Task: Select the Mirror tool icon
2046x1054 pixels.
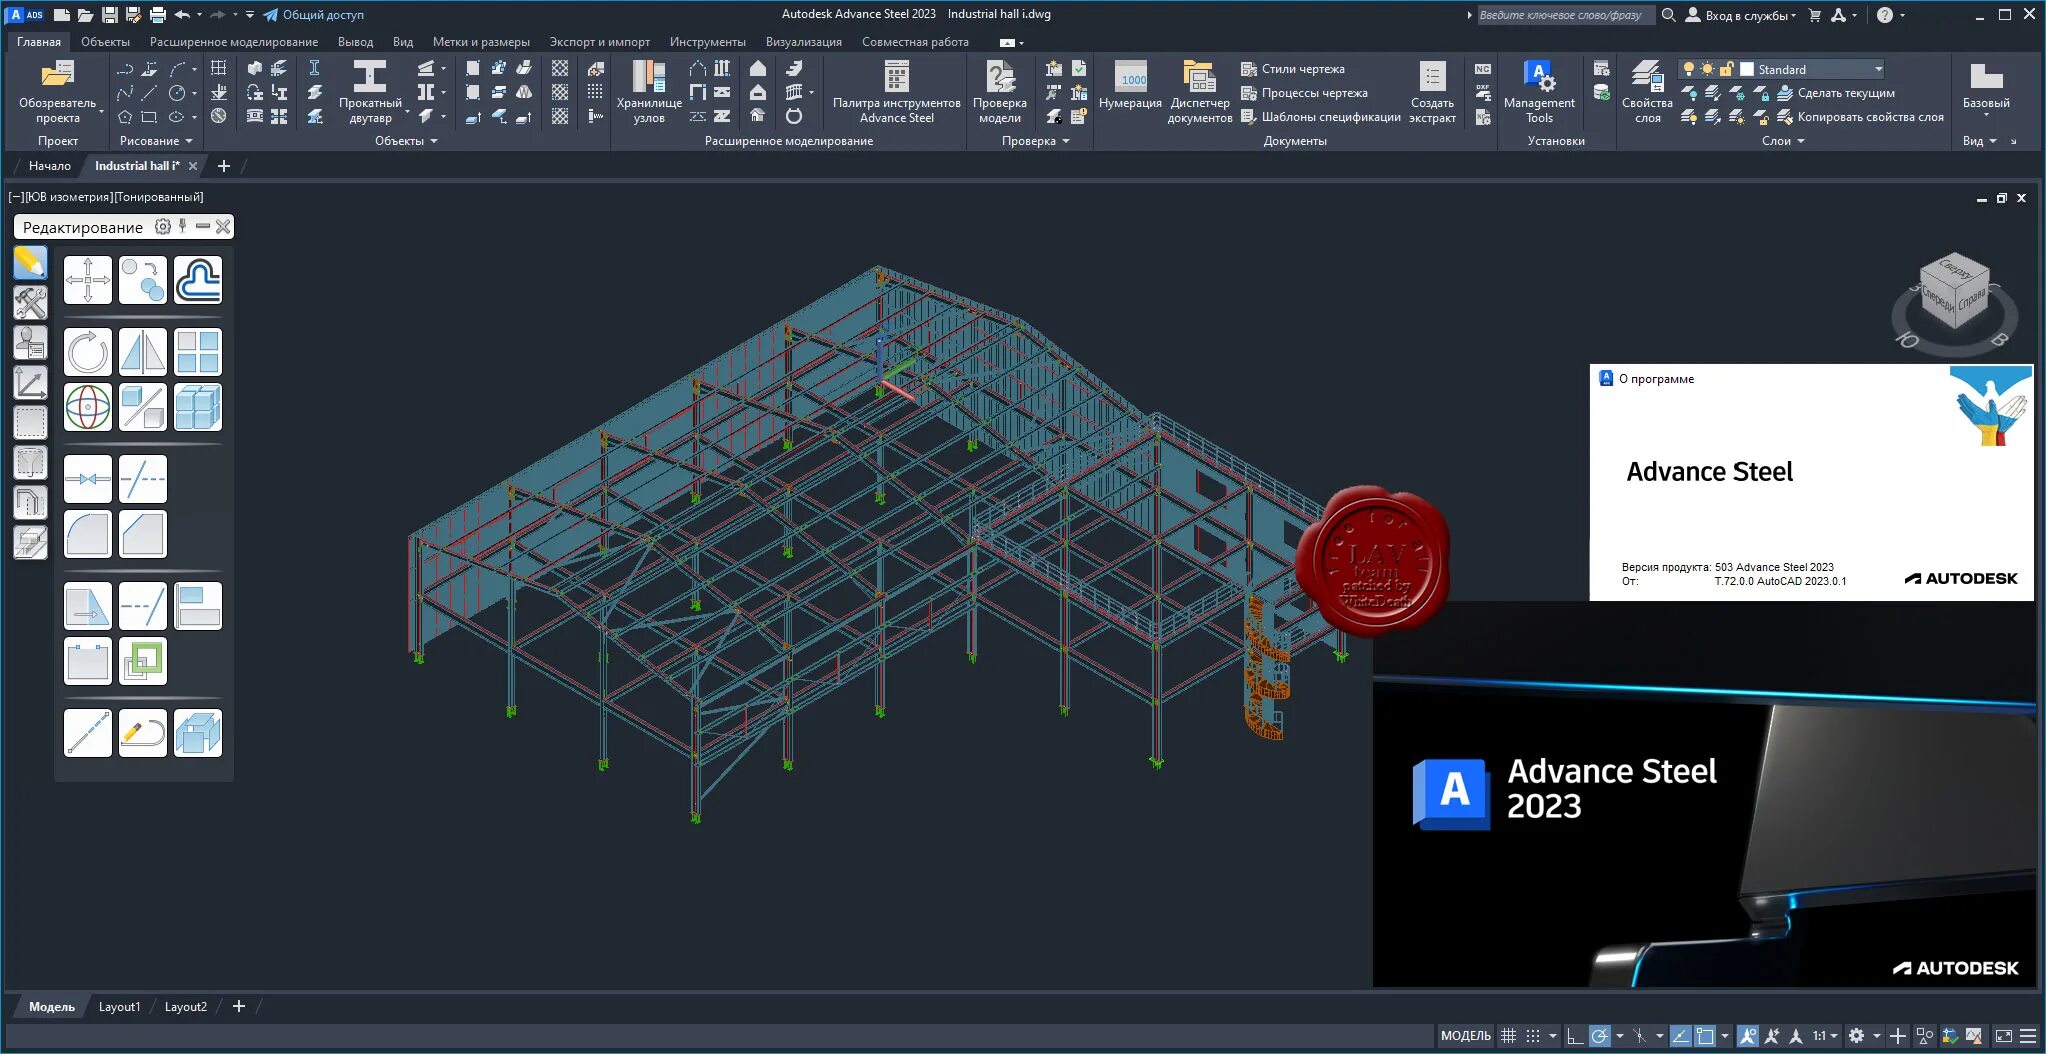Action: tap(143, 352)
